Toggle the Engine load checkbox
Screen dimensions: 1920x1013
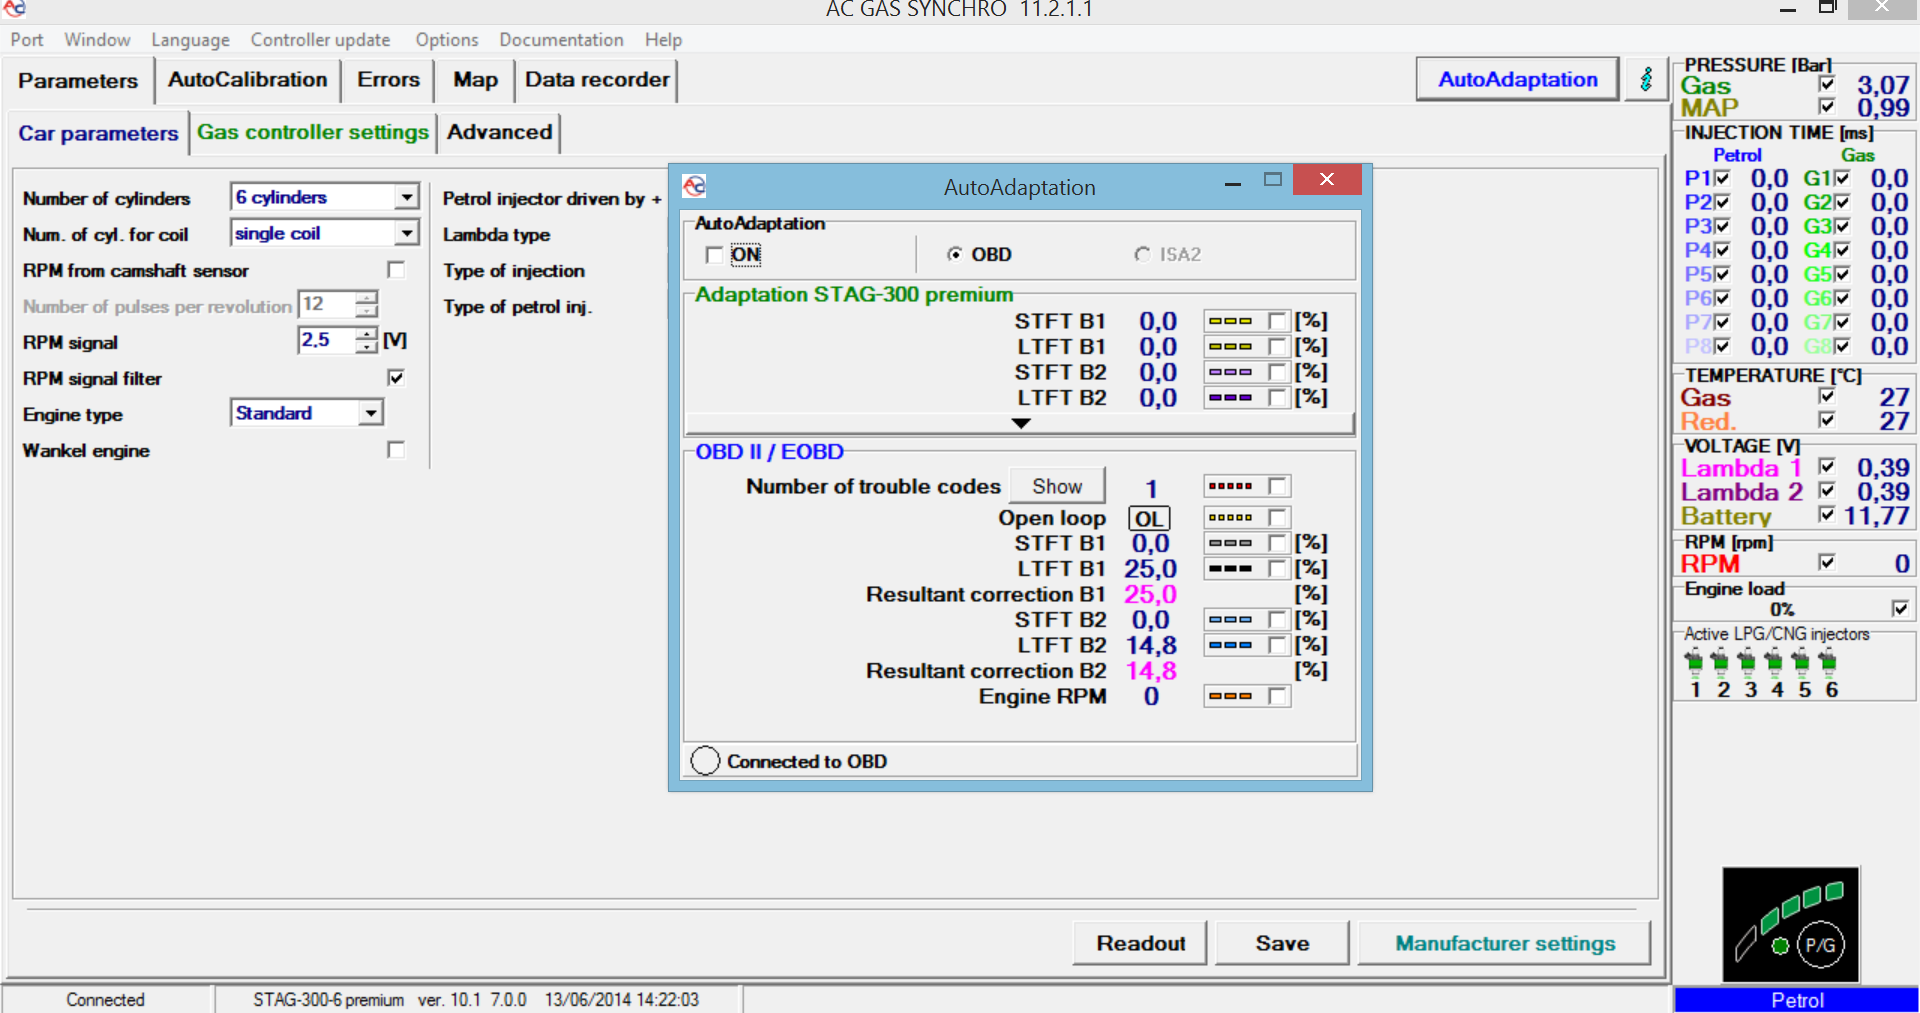[1900, 608]
